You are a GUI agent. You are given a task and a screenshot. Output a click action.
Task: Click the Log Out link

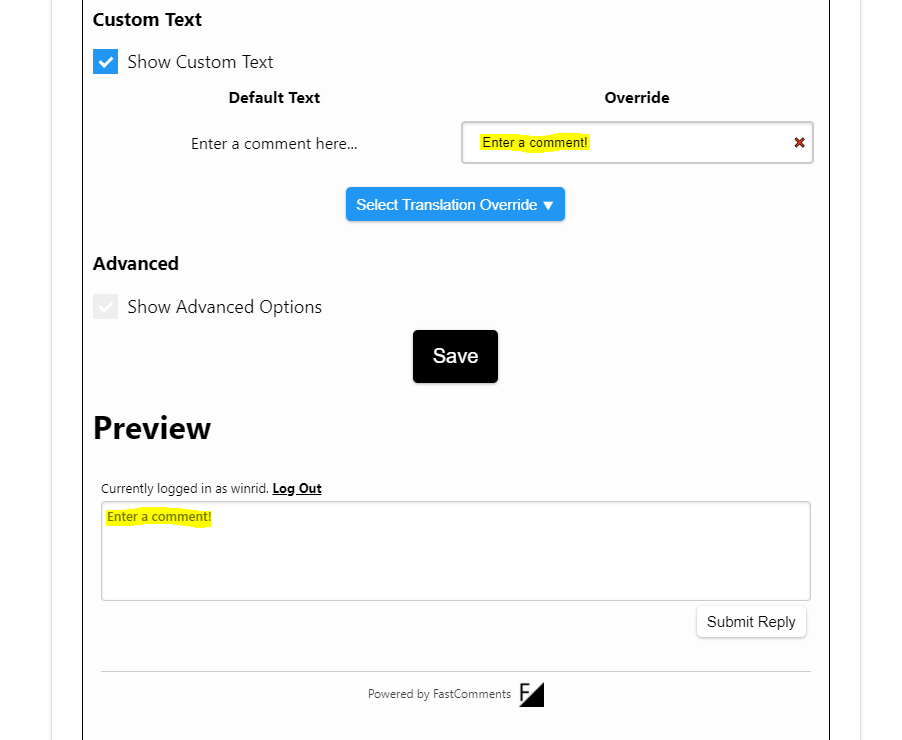click(297, 489)
